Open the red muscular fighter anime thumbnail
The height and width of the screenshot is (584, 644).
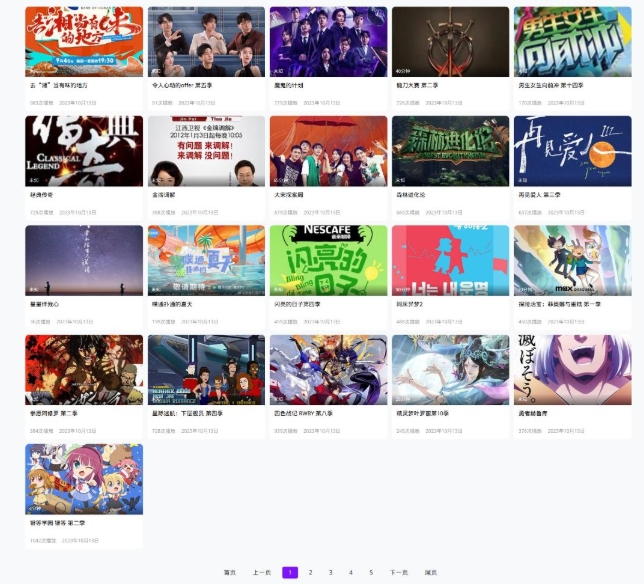[84, 370]
